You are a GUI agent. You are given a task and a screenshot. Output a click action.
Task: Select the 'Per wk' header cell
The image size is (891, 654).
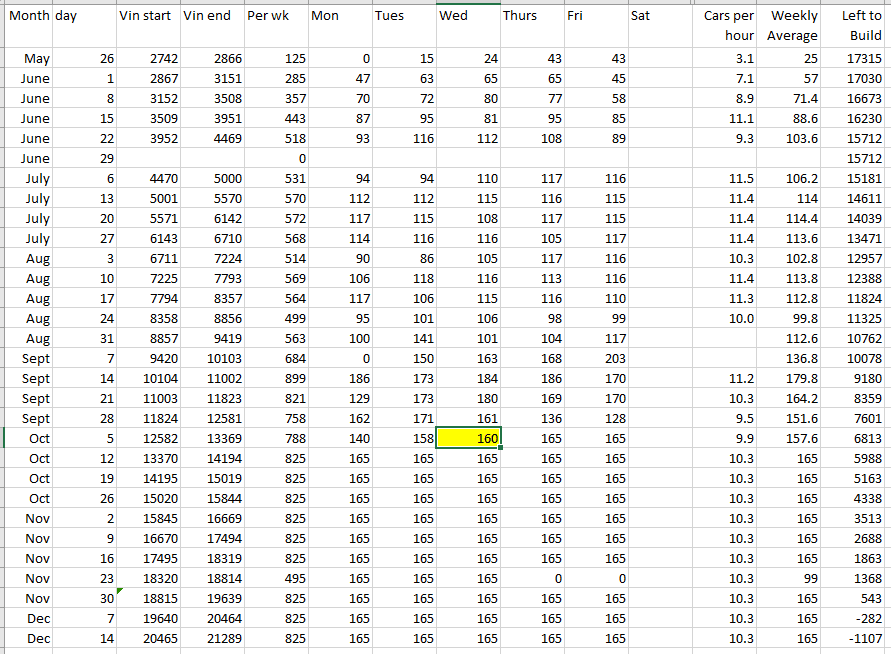coord(275,16)
